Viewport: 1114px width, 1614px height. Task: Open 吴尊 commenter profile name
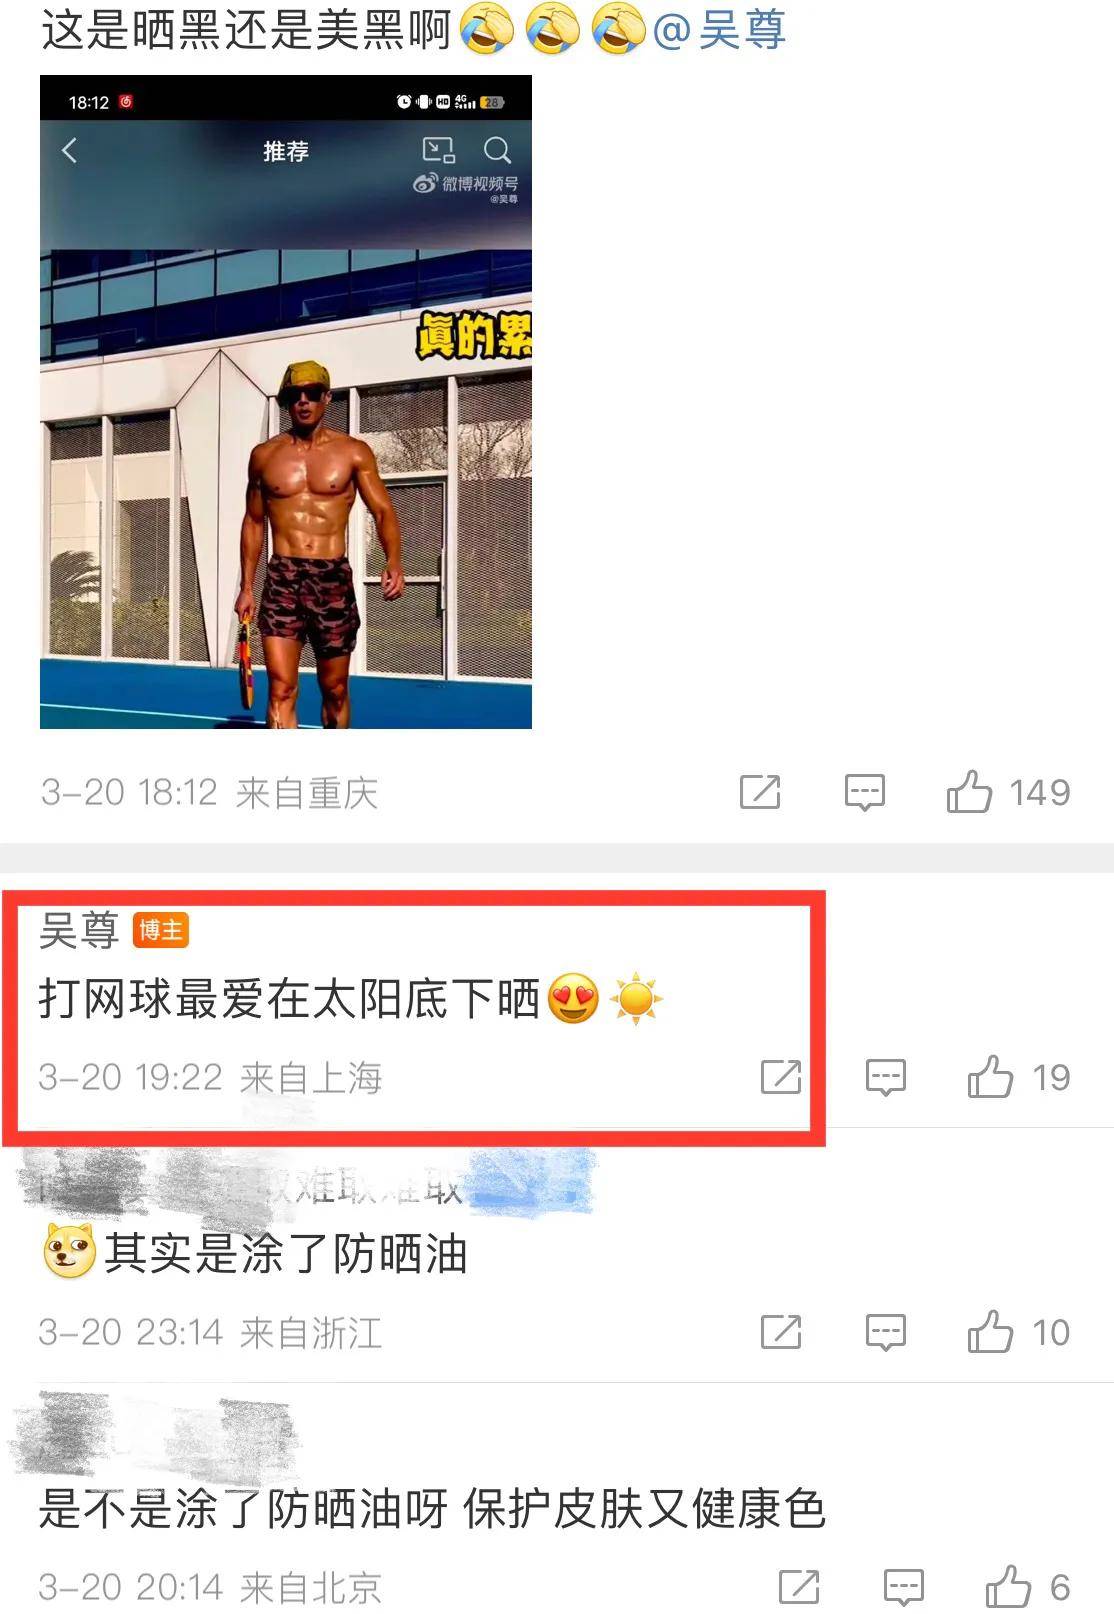click(x=79, y=930)
